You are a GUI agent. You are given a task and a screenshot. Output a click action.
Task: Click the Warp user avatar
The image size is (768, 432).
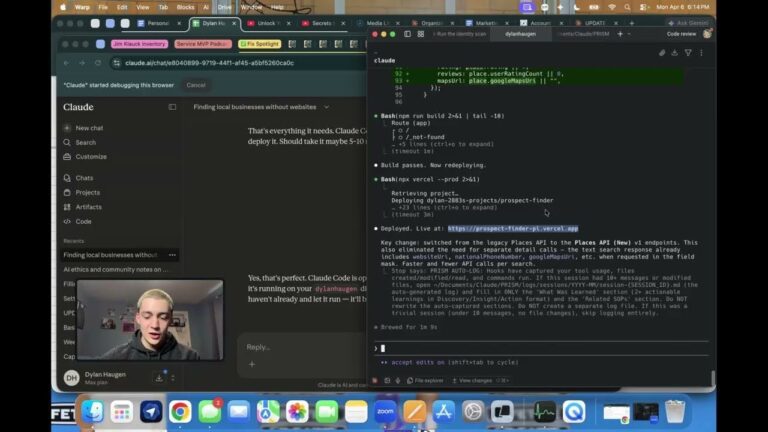tap(707, 34)
